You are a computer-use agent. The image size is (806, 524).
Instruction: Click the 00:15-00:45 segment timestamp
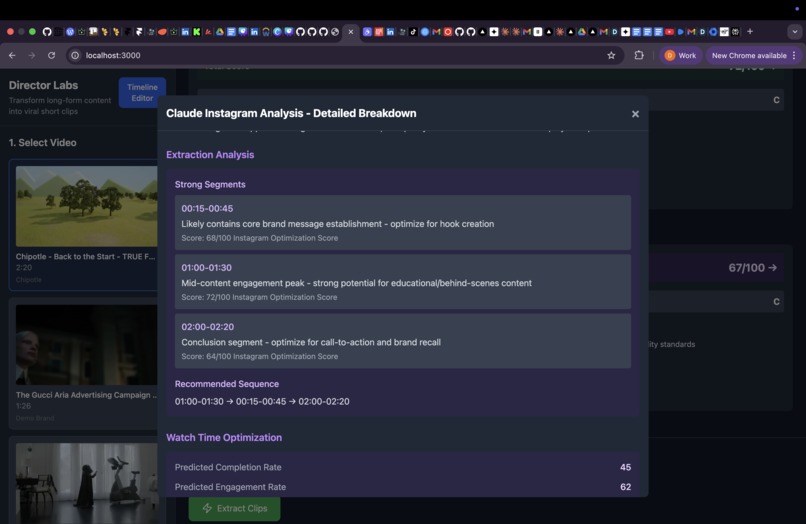point(207,208)
